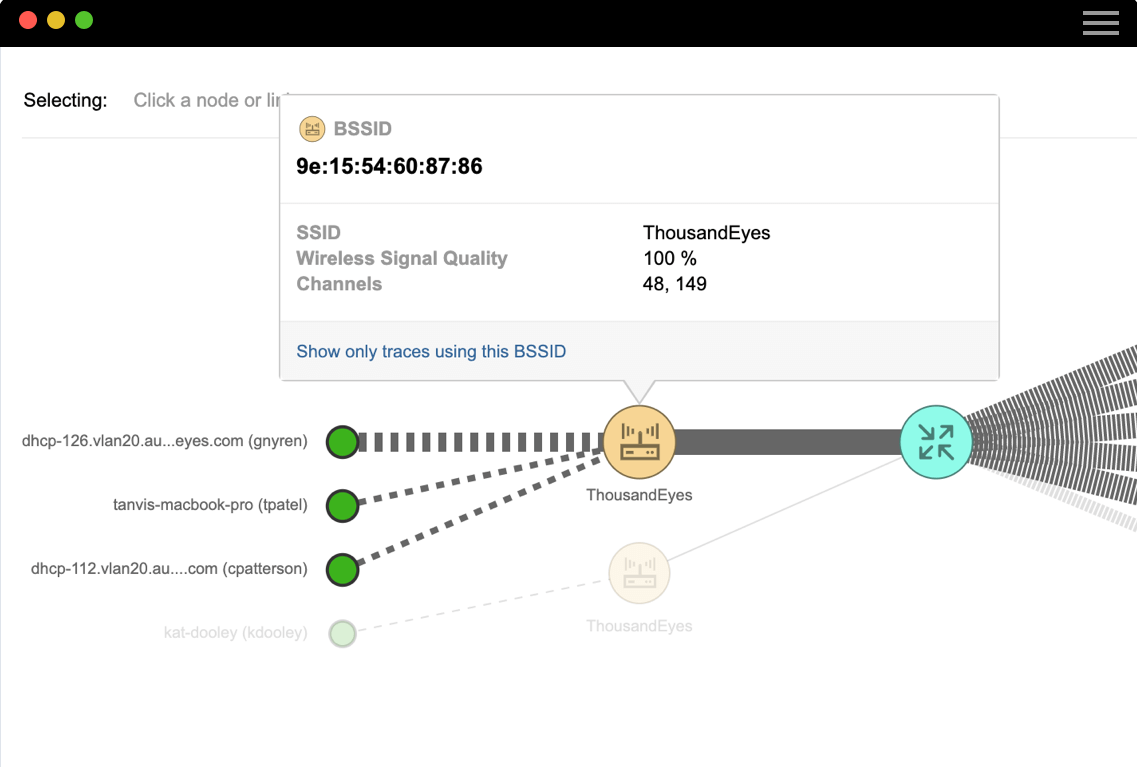Screen dimensions: 1137x767
Task: Click 'Show only traces using this BSSID'
Action: click(x=431, y=352)
